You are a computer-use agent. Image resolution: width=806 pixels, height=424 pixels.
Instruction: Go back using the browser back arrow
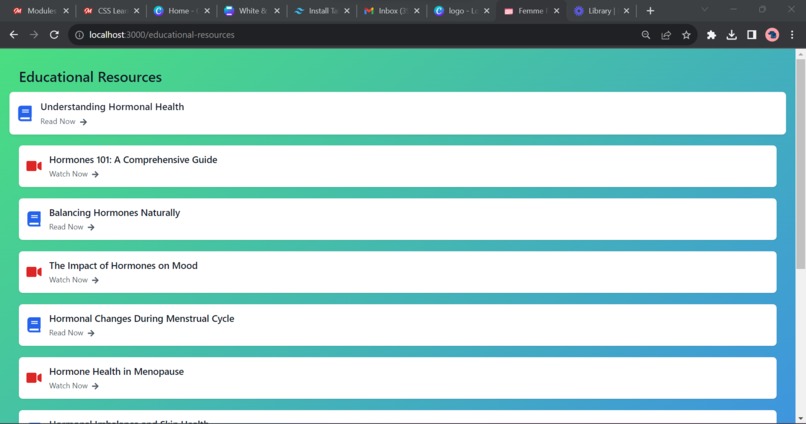(14, 35)
